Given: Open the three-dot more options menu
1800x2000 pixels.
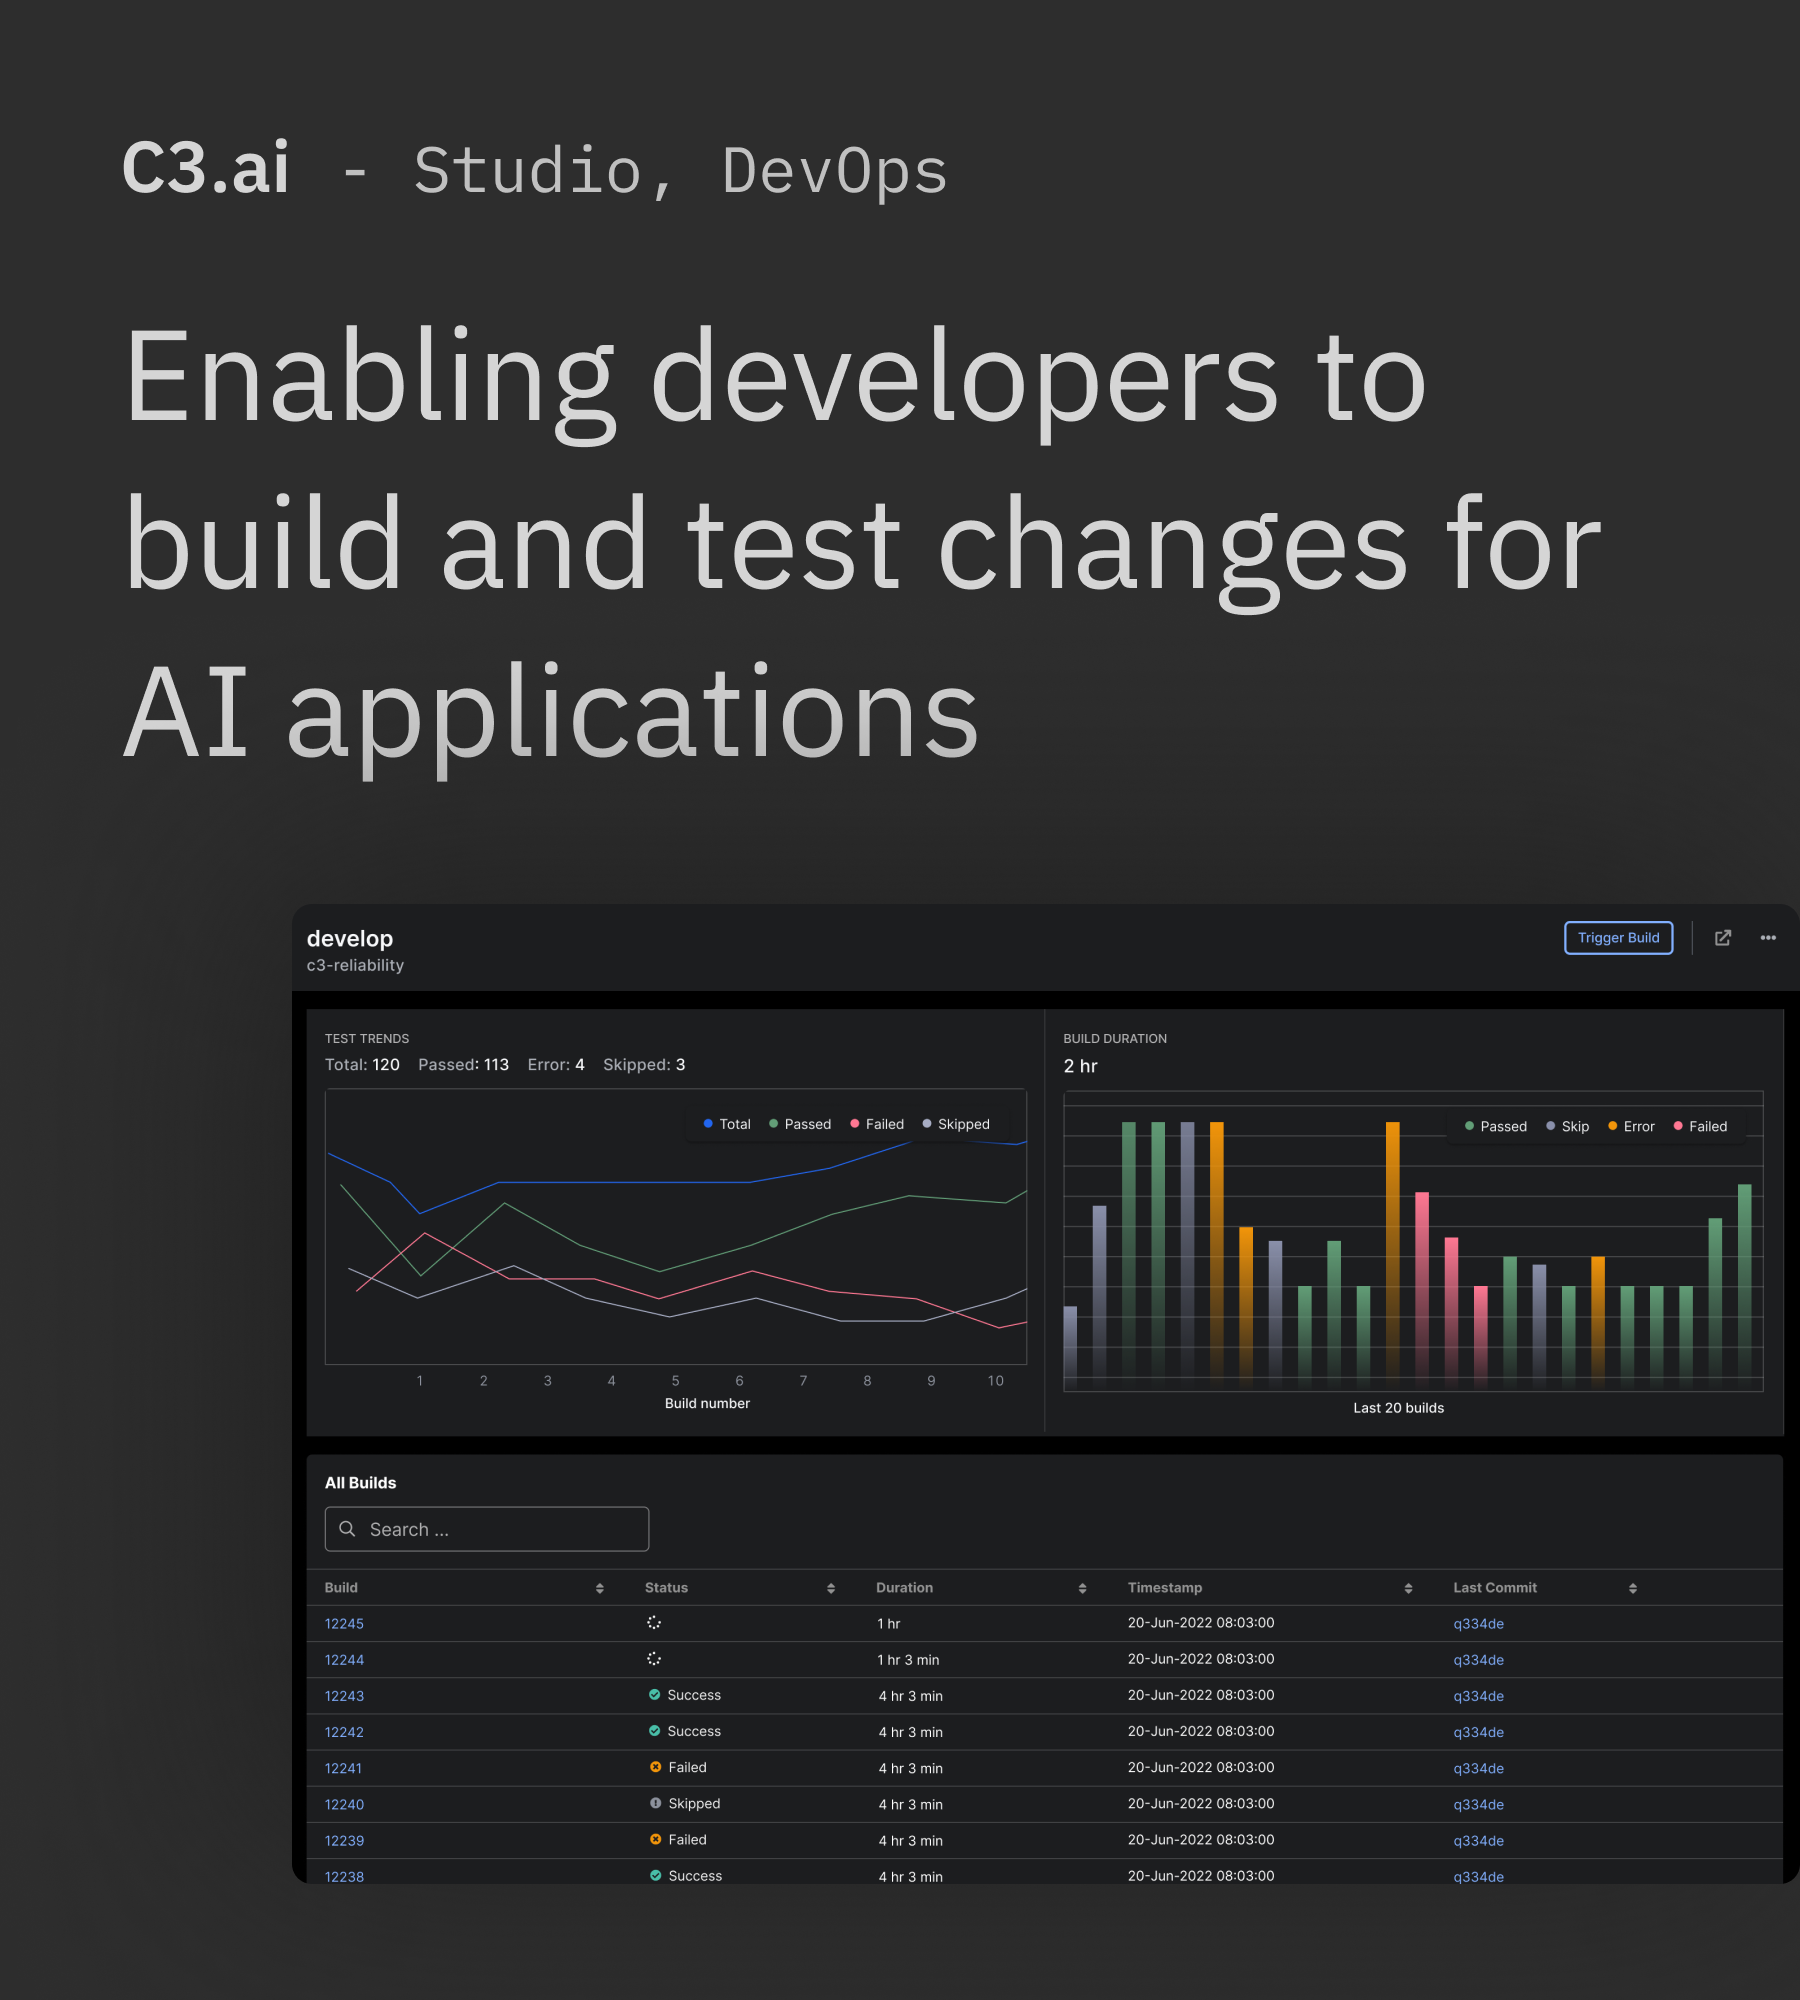Looking at the screenshot, I should (x=1768, y=938).
